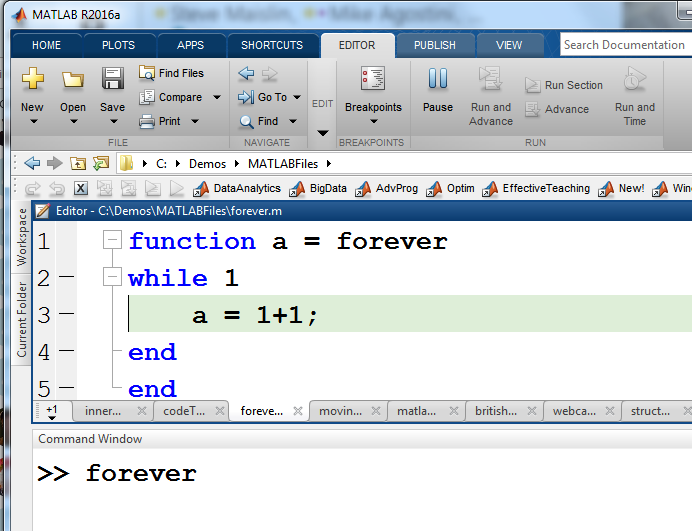Launch the DataAnalytics shortcut
Screen dimensions: 692x531
[237, 188]
